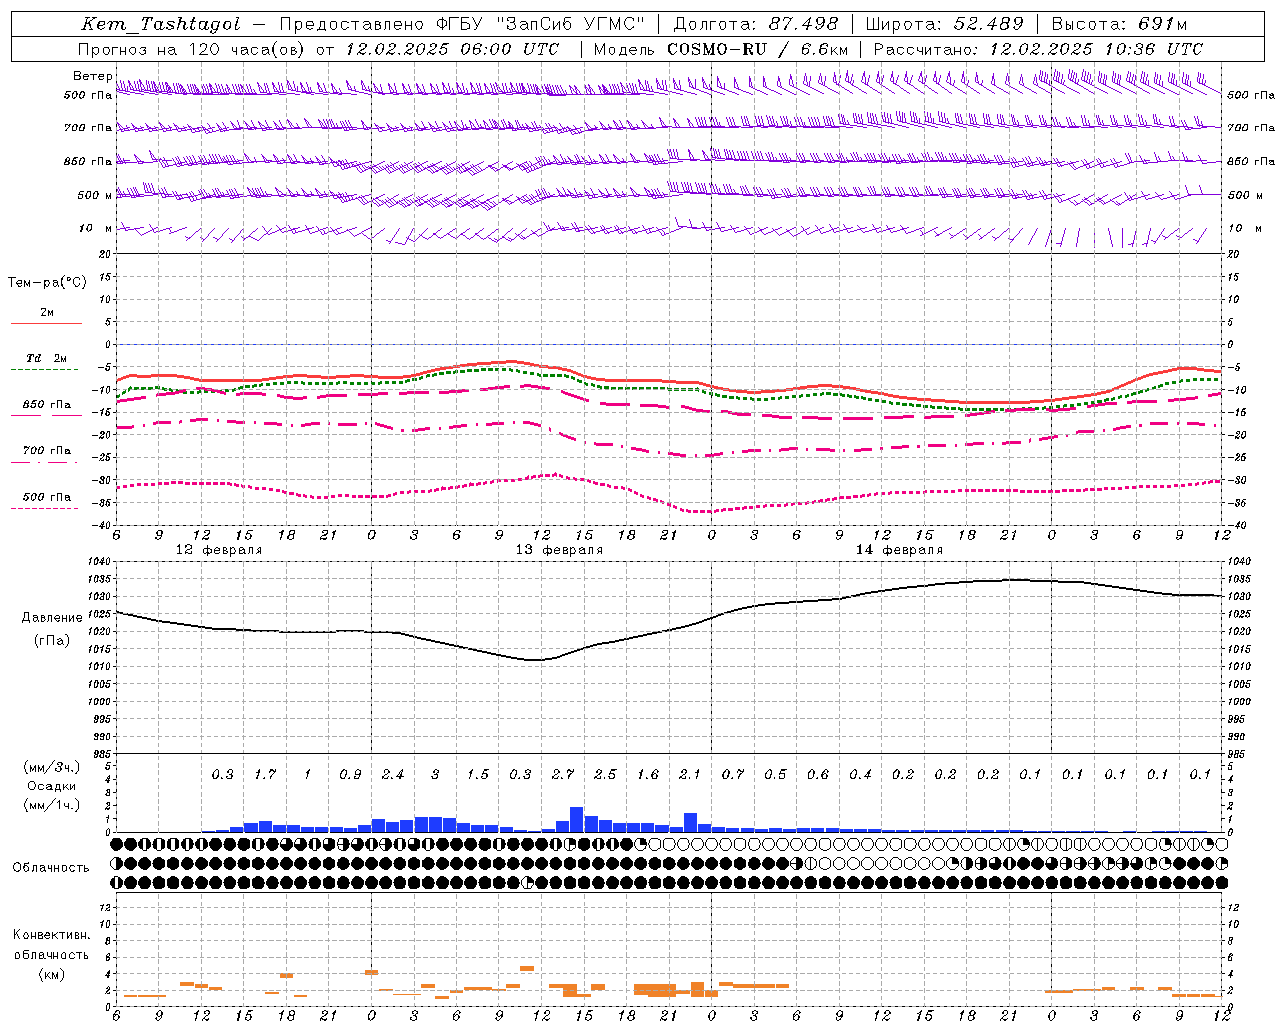Click the forecast start time '12.02.2025 06:00 UTC'

(455, 49)
